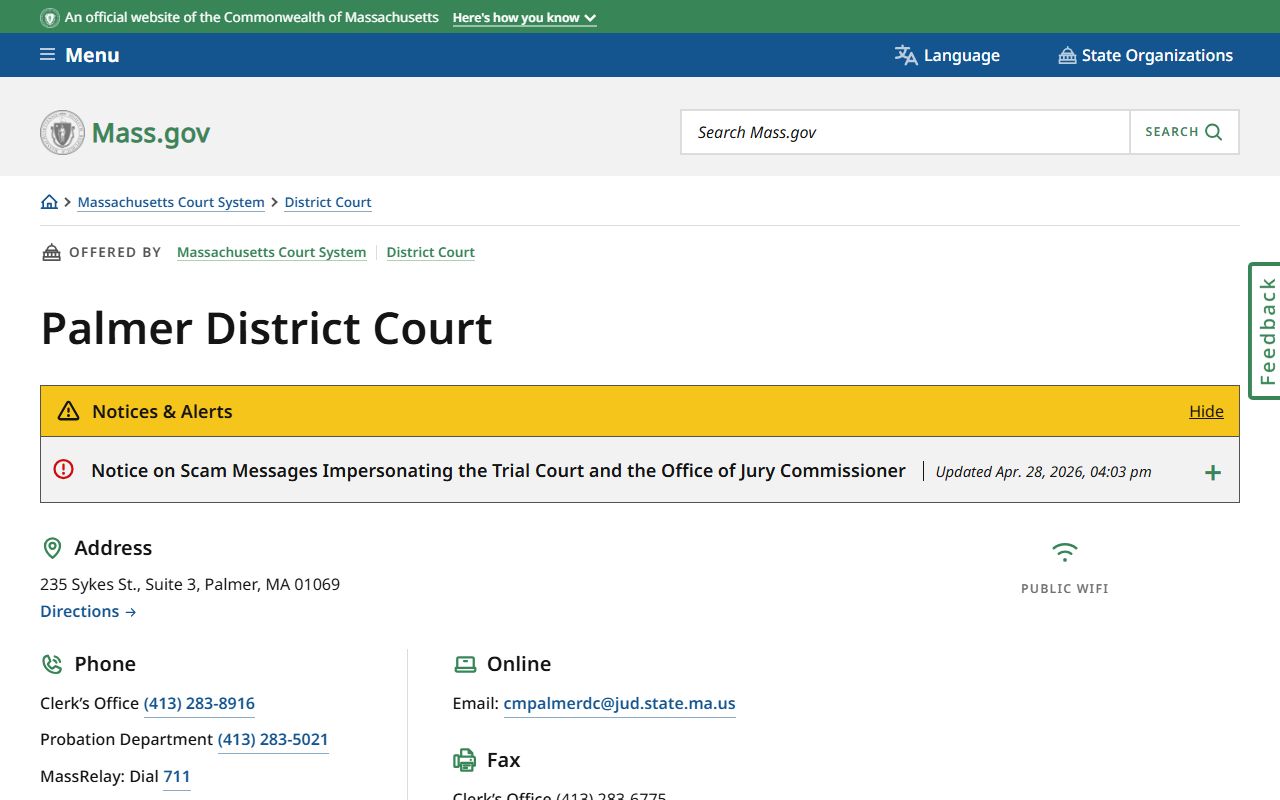
Task: Click the Palmer District Court heading
Action: tap(267, 328)
